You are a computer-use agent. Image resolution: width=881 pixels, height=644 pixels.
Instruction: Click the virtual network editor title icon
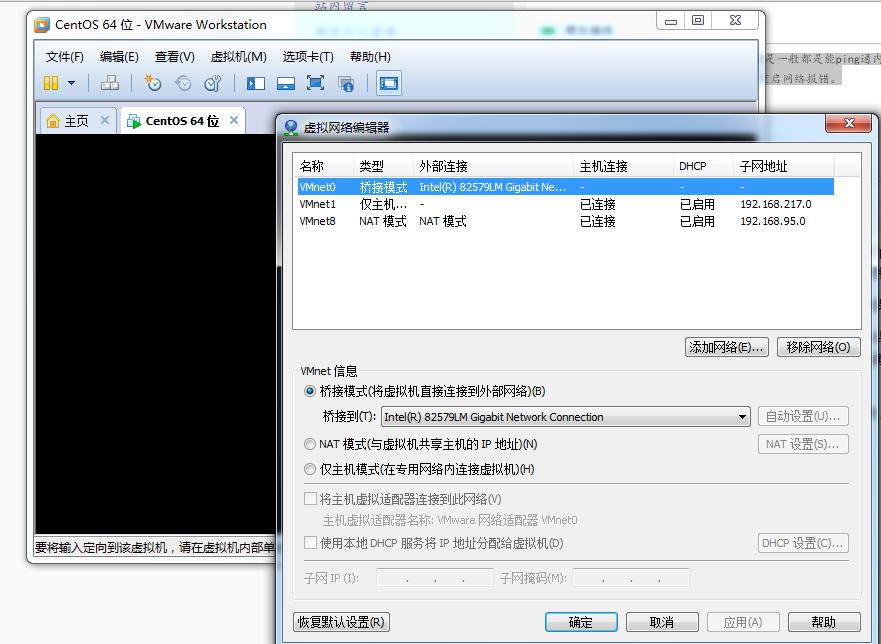pos(290,128)
